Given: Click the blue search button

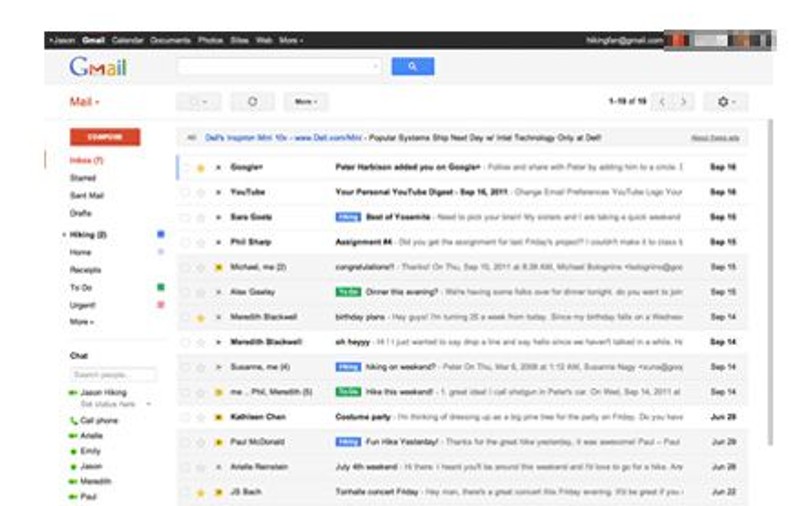Looking at the screenshot, I should coord(413,66).
